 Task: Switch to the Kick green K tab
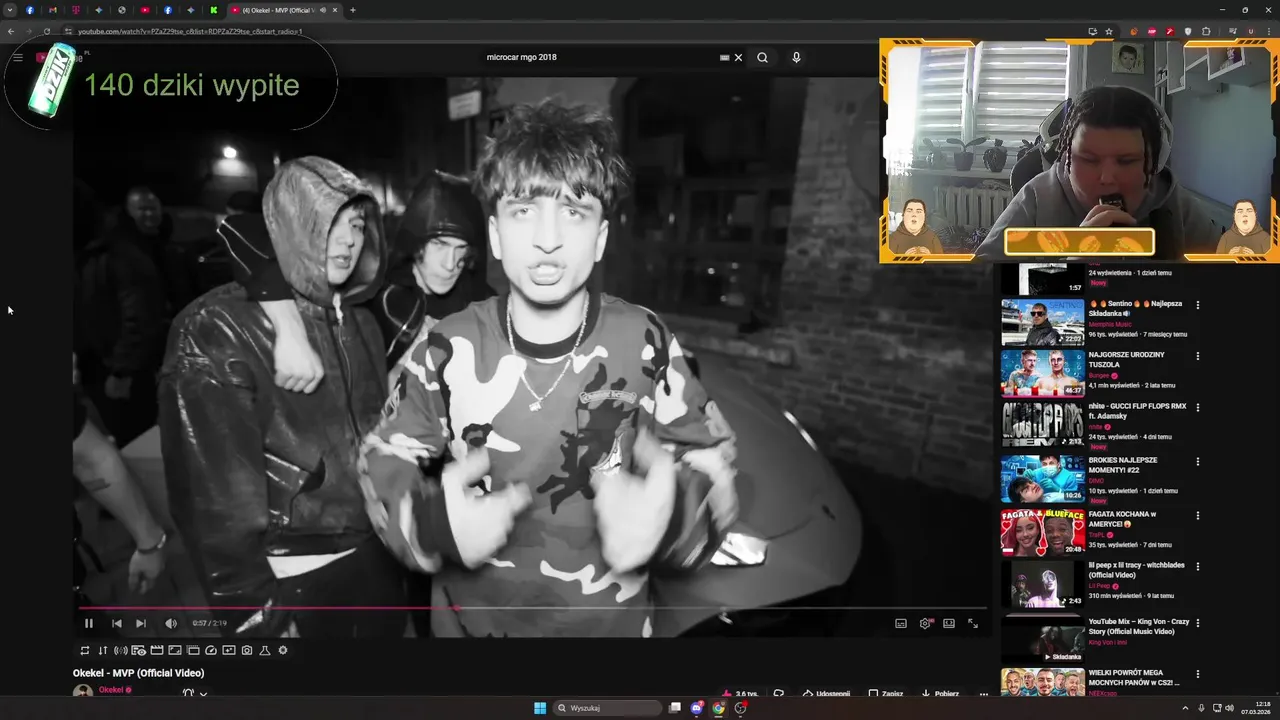[213, 10]
